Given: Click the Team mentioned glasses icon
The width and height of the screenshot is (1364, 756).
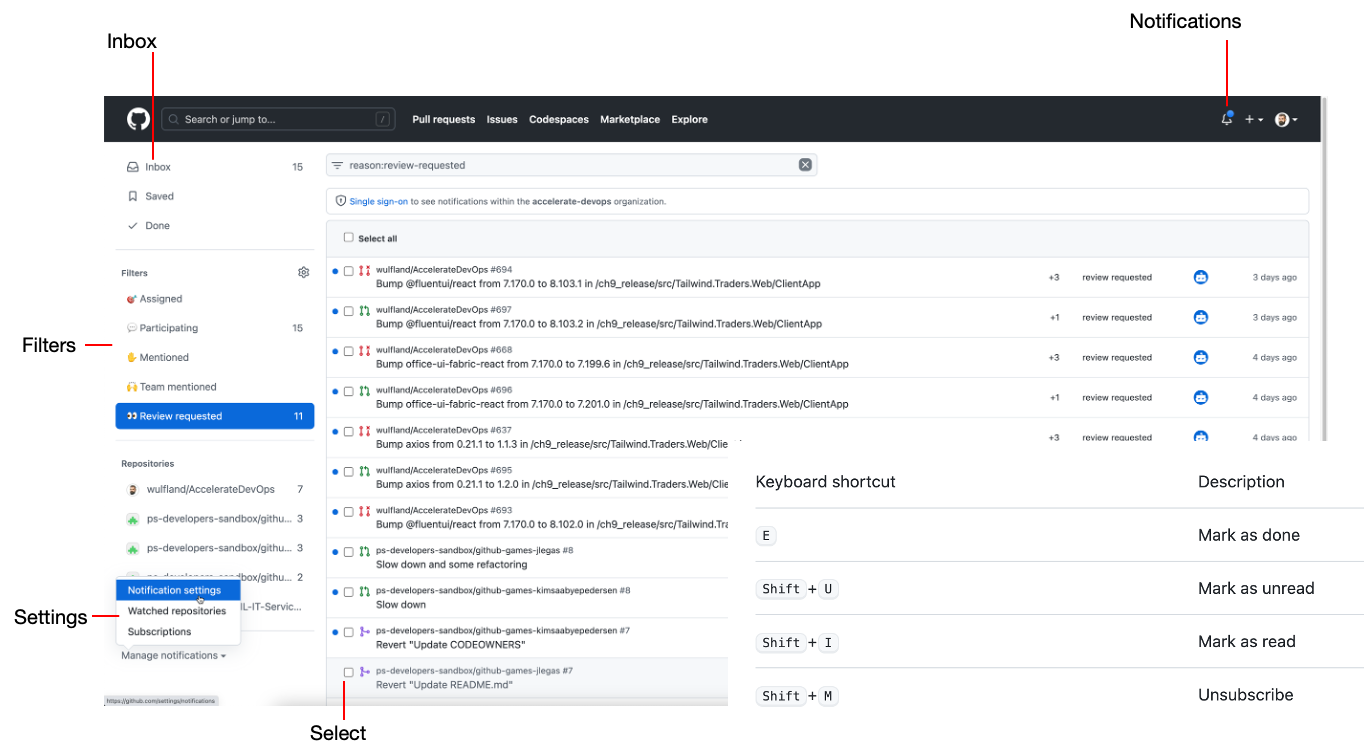Looking at the screenshot, I should [131, 386].
